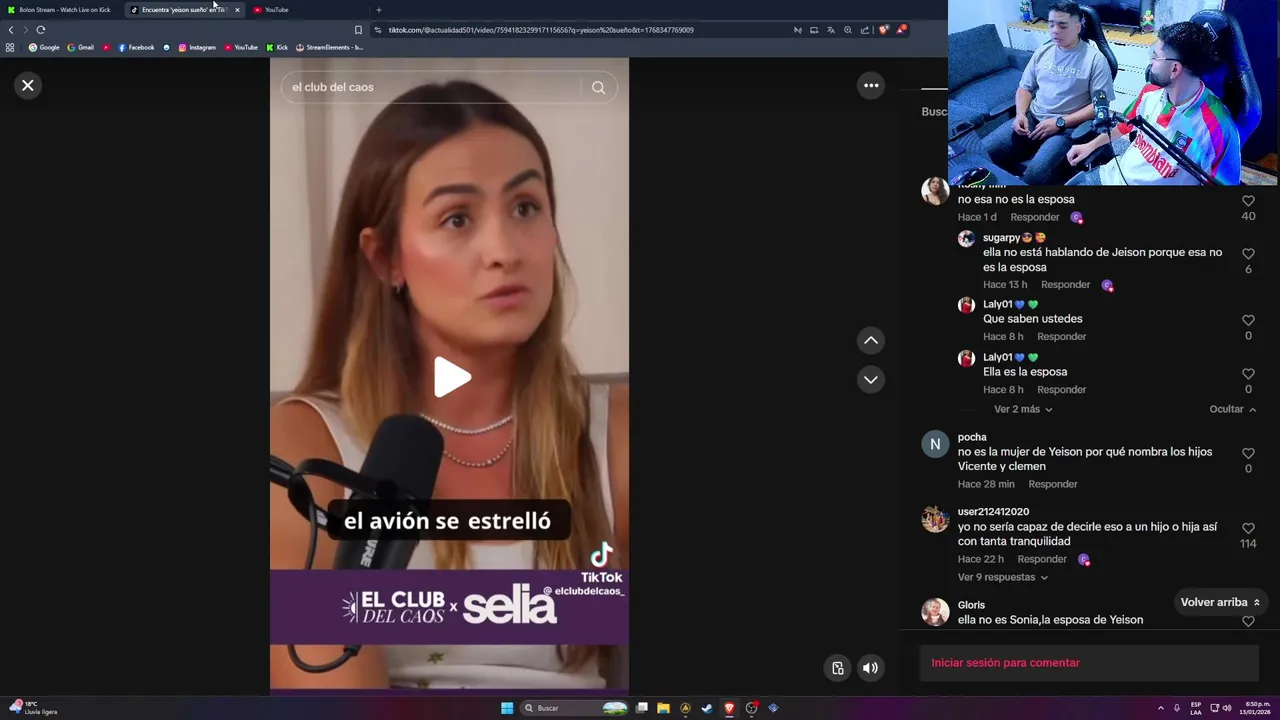
Task: Like Gloris's comment
Action: pyautogui.click(x=1248, y=621)
